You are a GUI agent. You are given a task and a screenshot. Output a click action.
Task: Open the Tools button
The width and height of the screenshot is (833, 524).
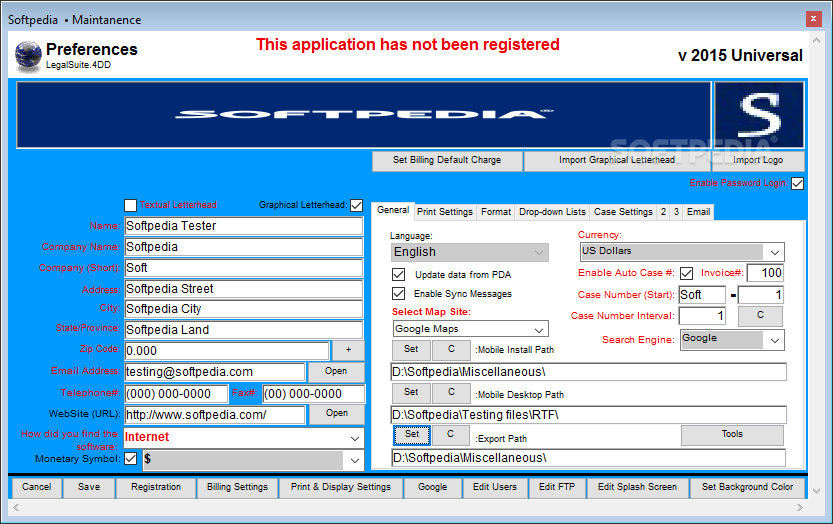pyautogui.click(x=732, y=435)
